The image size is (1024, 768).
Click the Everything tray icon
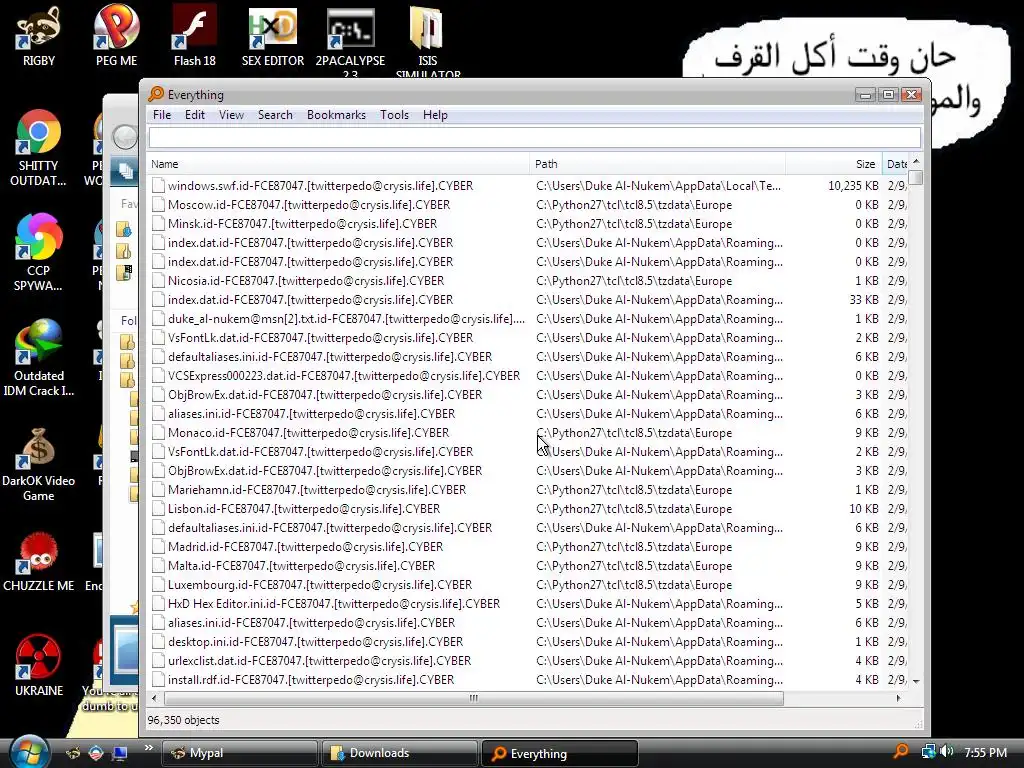[x=901, y=752]
